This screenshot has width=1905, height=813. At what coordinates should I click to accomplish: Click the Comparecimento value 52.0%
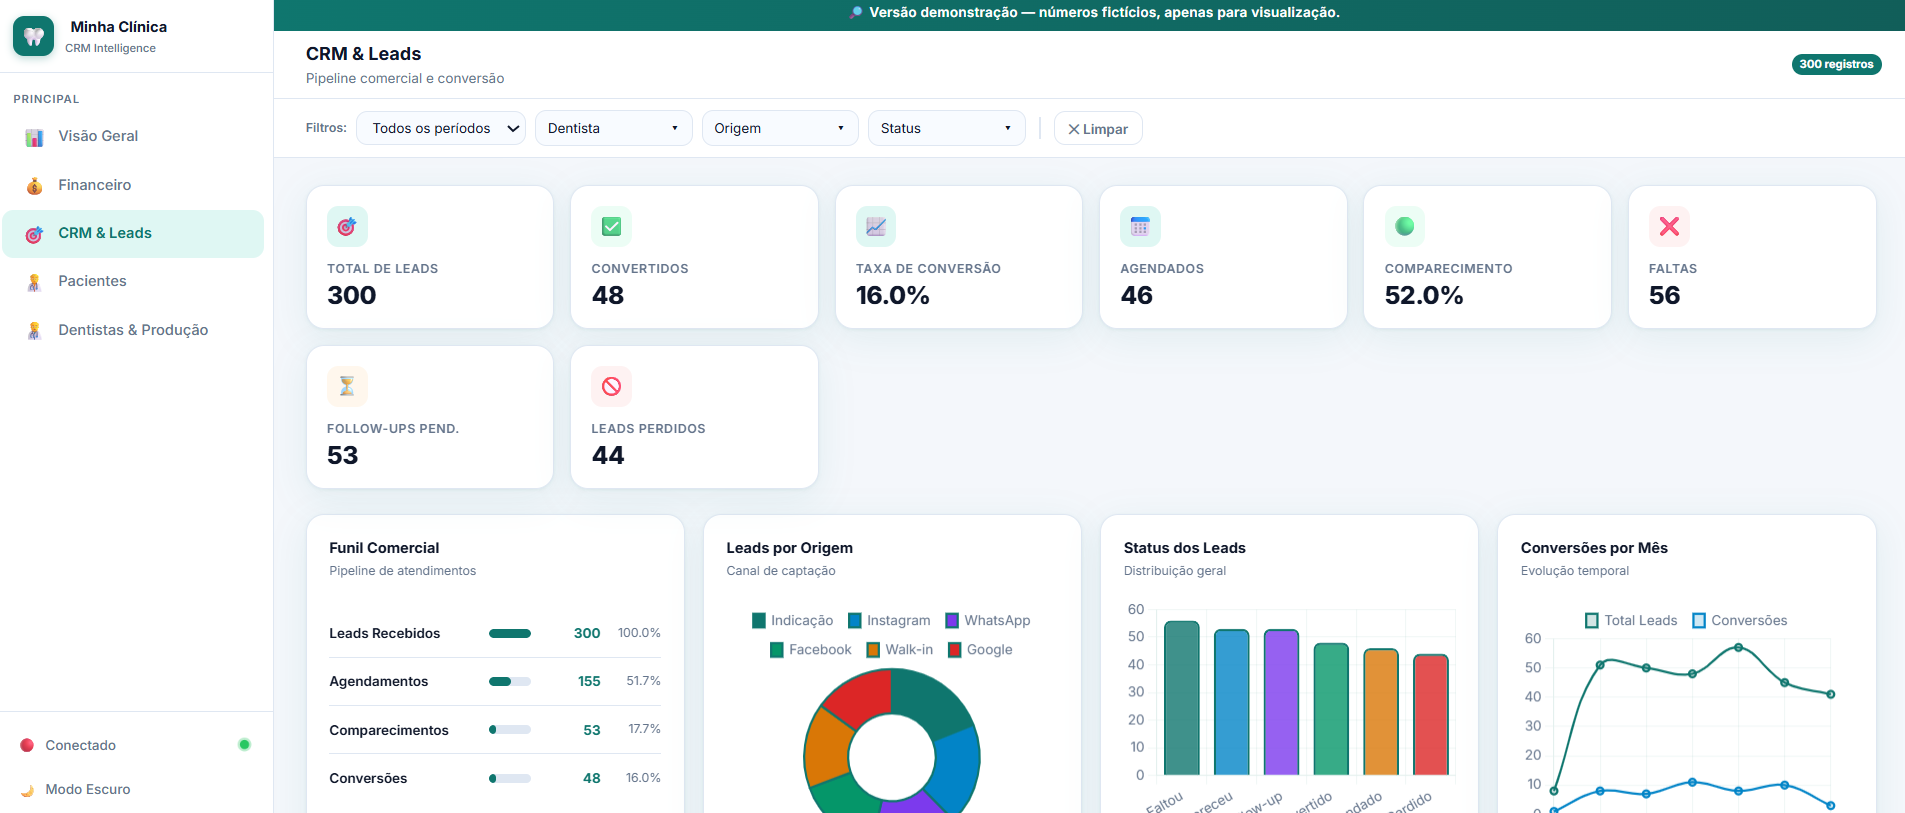(x=1424, y=295)
